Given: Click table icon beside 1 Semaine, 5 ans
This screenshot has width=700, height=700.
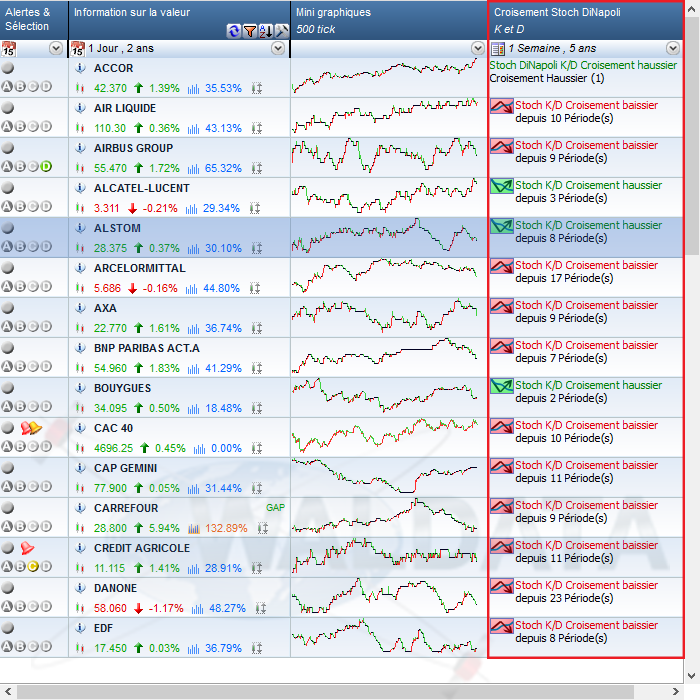Looking at the screenshot, I should 497,48.
